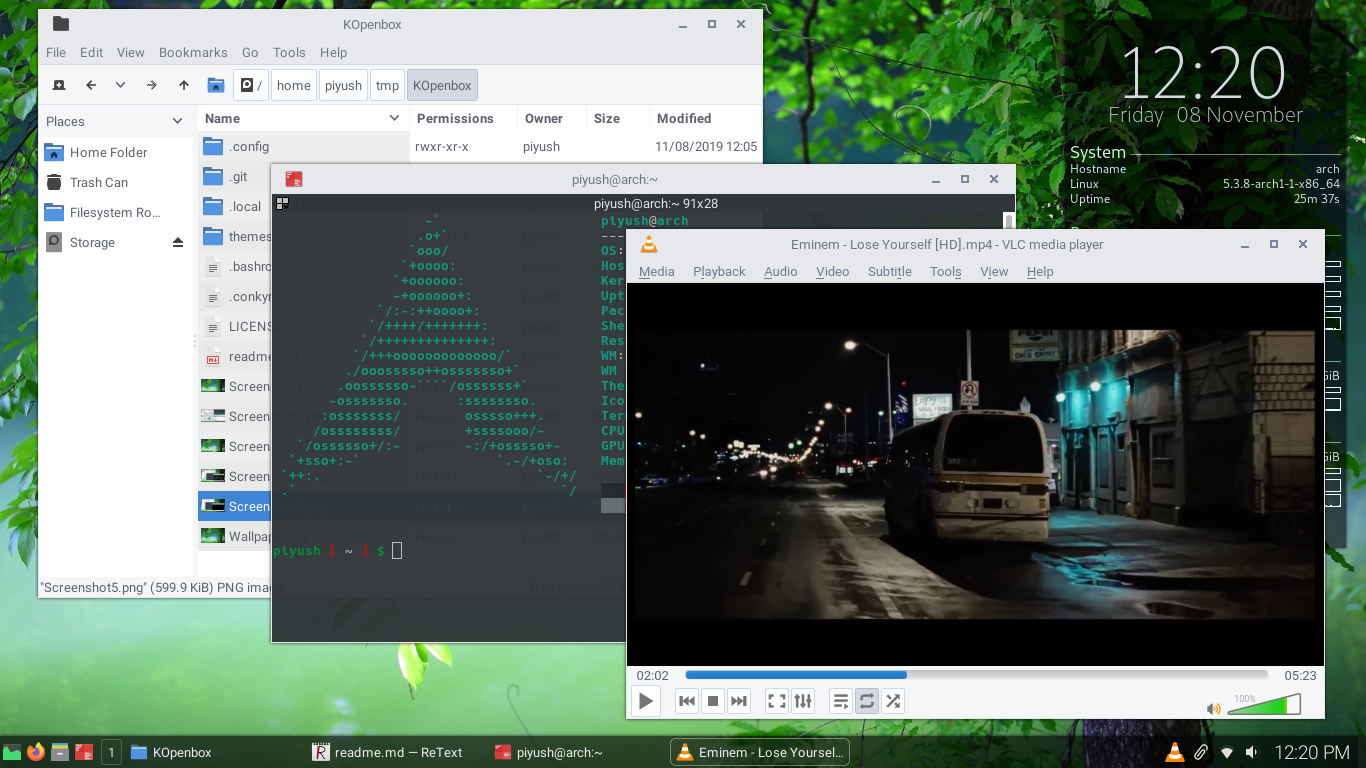Stop playback in VLC
This screenshot has height=768, width=1366.
click(713, 701)
